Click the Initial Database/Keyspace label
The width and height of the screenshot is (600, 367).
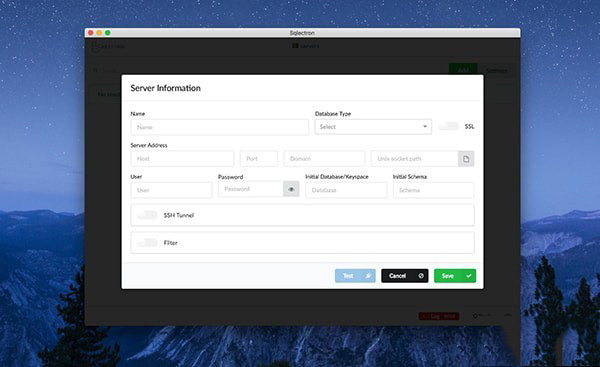click(x=337, y=177)
